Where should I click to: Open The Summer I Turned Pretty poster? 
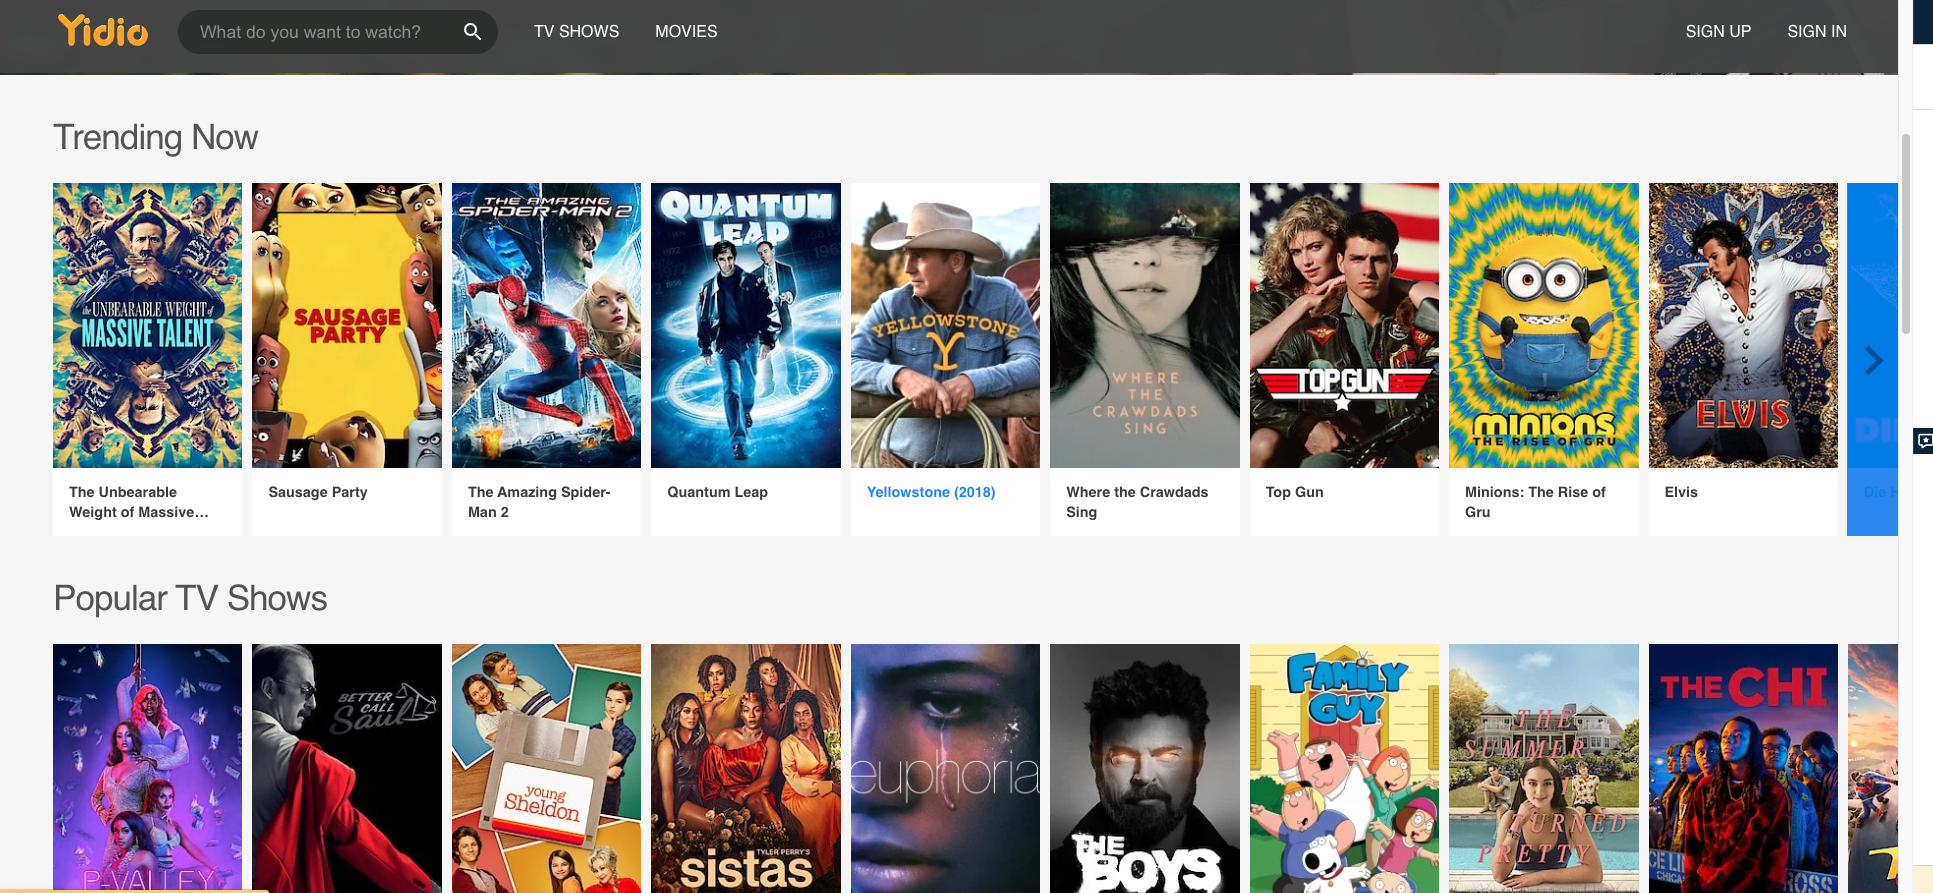pos(1543,768)
